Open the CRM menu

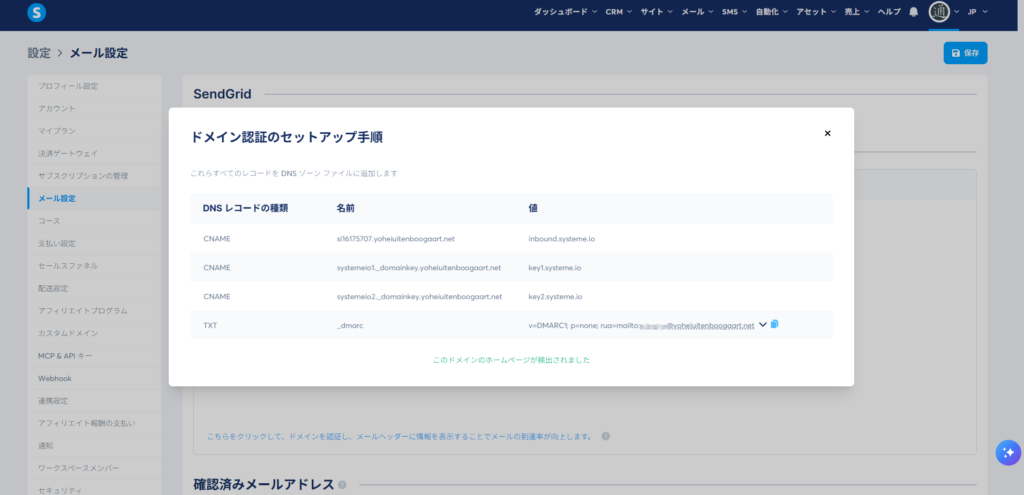619,12
